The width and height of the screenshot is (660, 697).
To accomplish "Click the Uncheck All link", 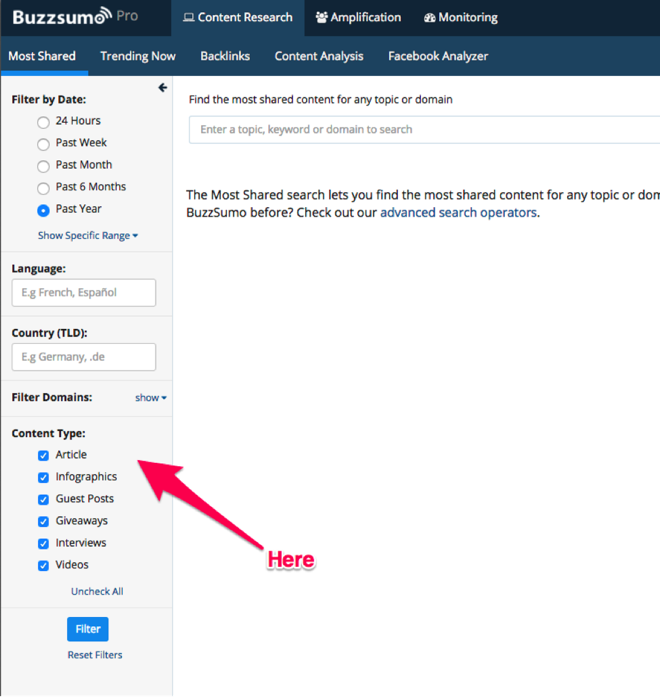I will 97,592.
